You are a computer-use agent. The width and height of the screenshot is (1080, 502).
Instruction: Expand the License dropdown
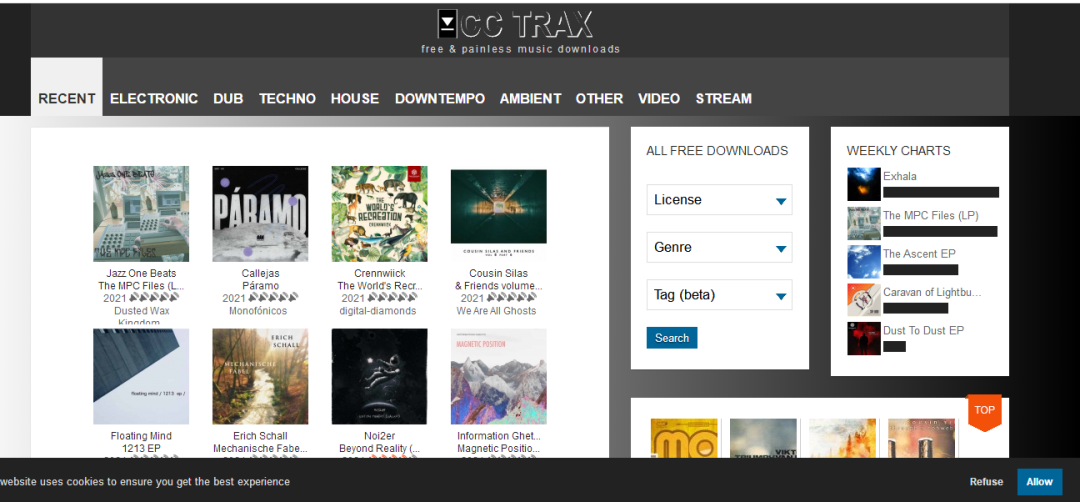[719, 200]
